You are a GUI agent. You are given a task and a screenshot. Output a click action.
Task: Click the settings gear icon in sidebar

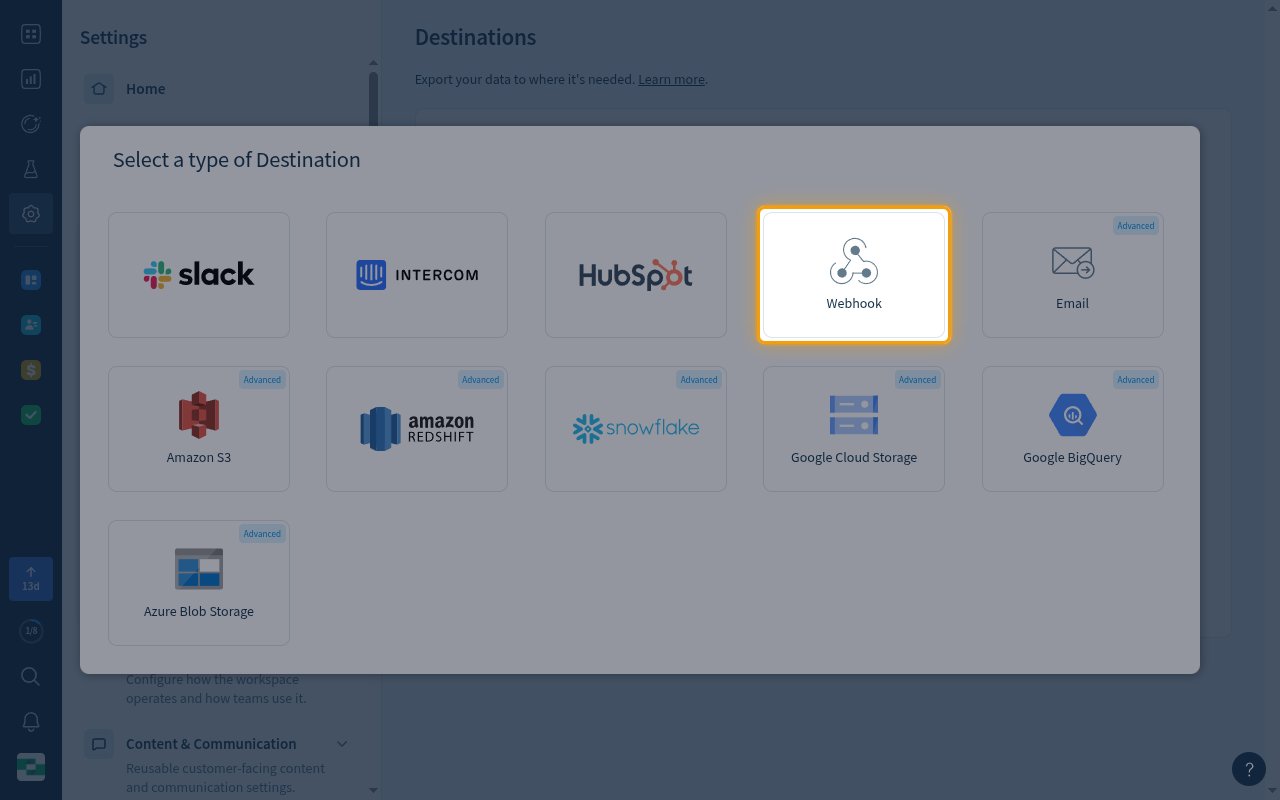pos(31,214)
